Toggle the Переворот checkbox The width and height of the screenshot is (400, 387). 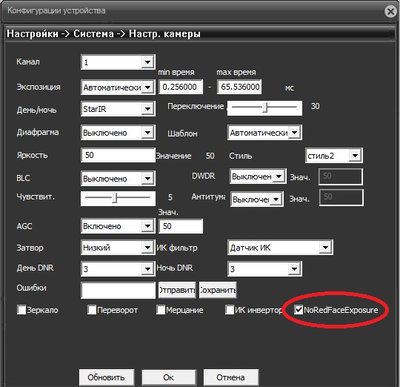point(92,310)
